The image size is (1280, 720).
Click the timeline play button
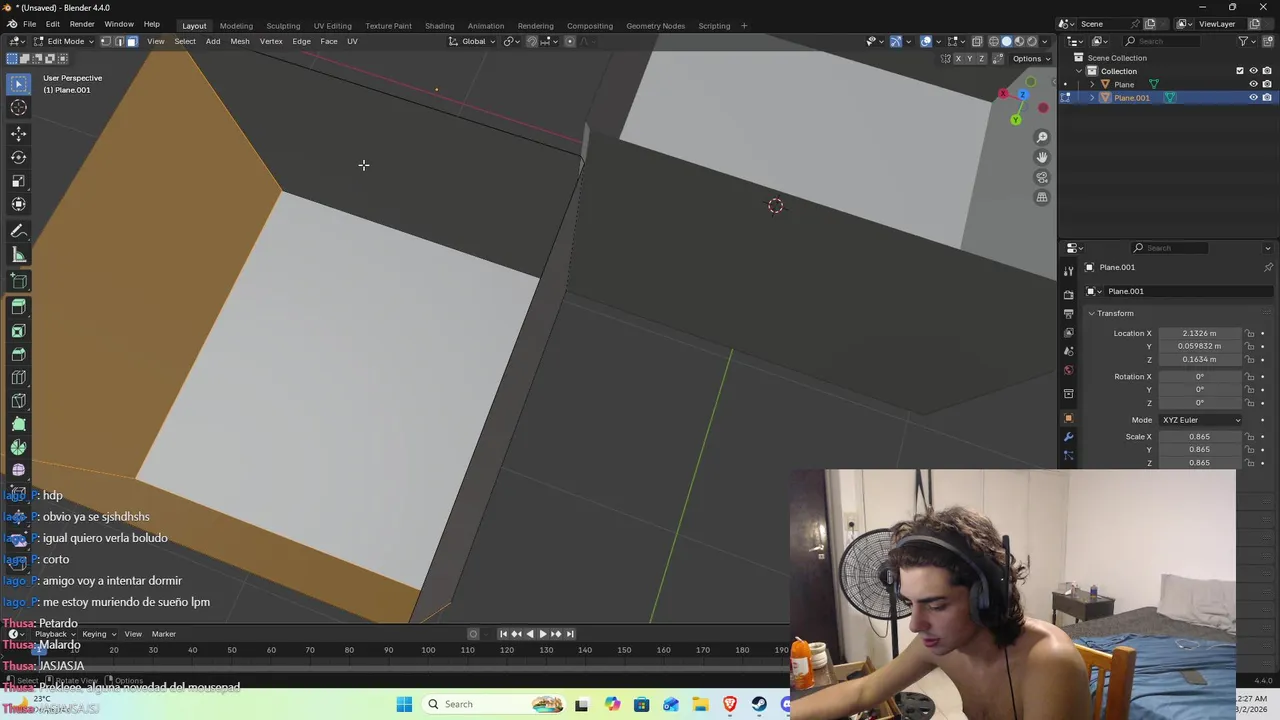click(542, 633)
